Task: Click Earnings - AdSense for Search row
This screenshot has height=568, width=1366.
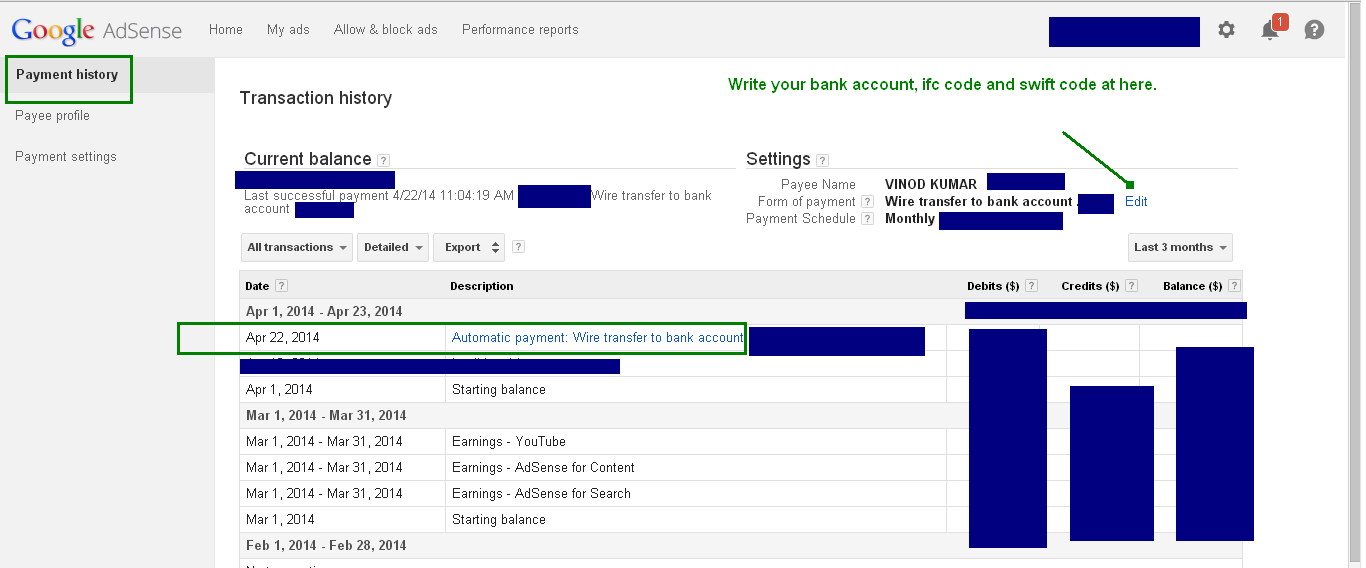Action: click(541, 494)
